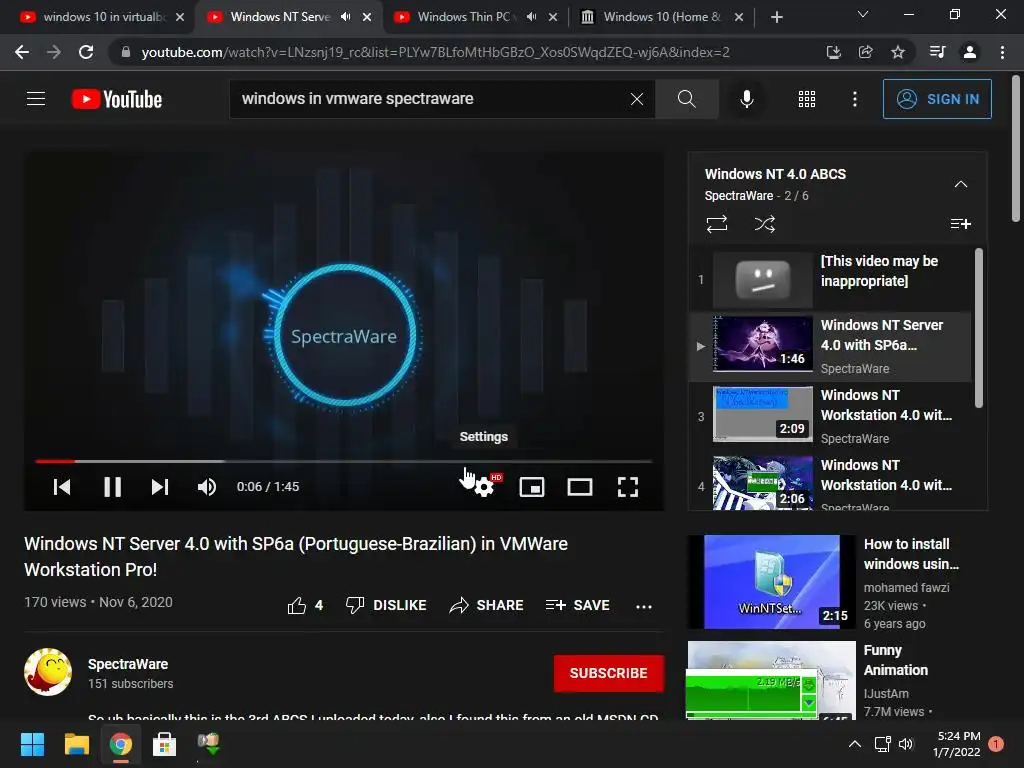Save the playlist with the add icon
The height and width of the screenshot is (768, 1024).
click(961, 224)
